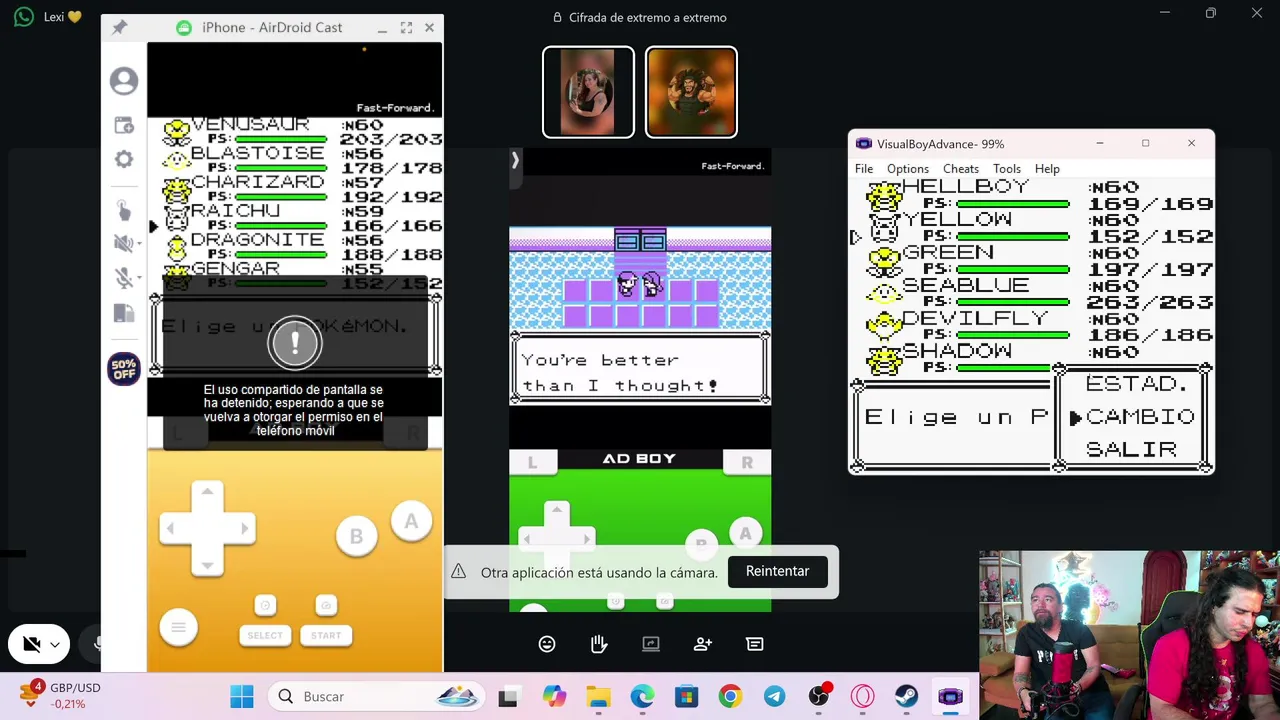Image resolution: width=1280 pixels, height=720 pixels.
Task: Tap D-pad down arrow on yellow emulator
Action: pos(207,564)
